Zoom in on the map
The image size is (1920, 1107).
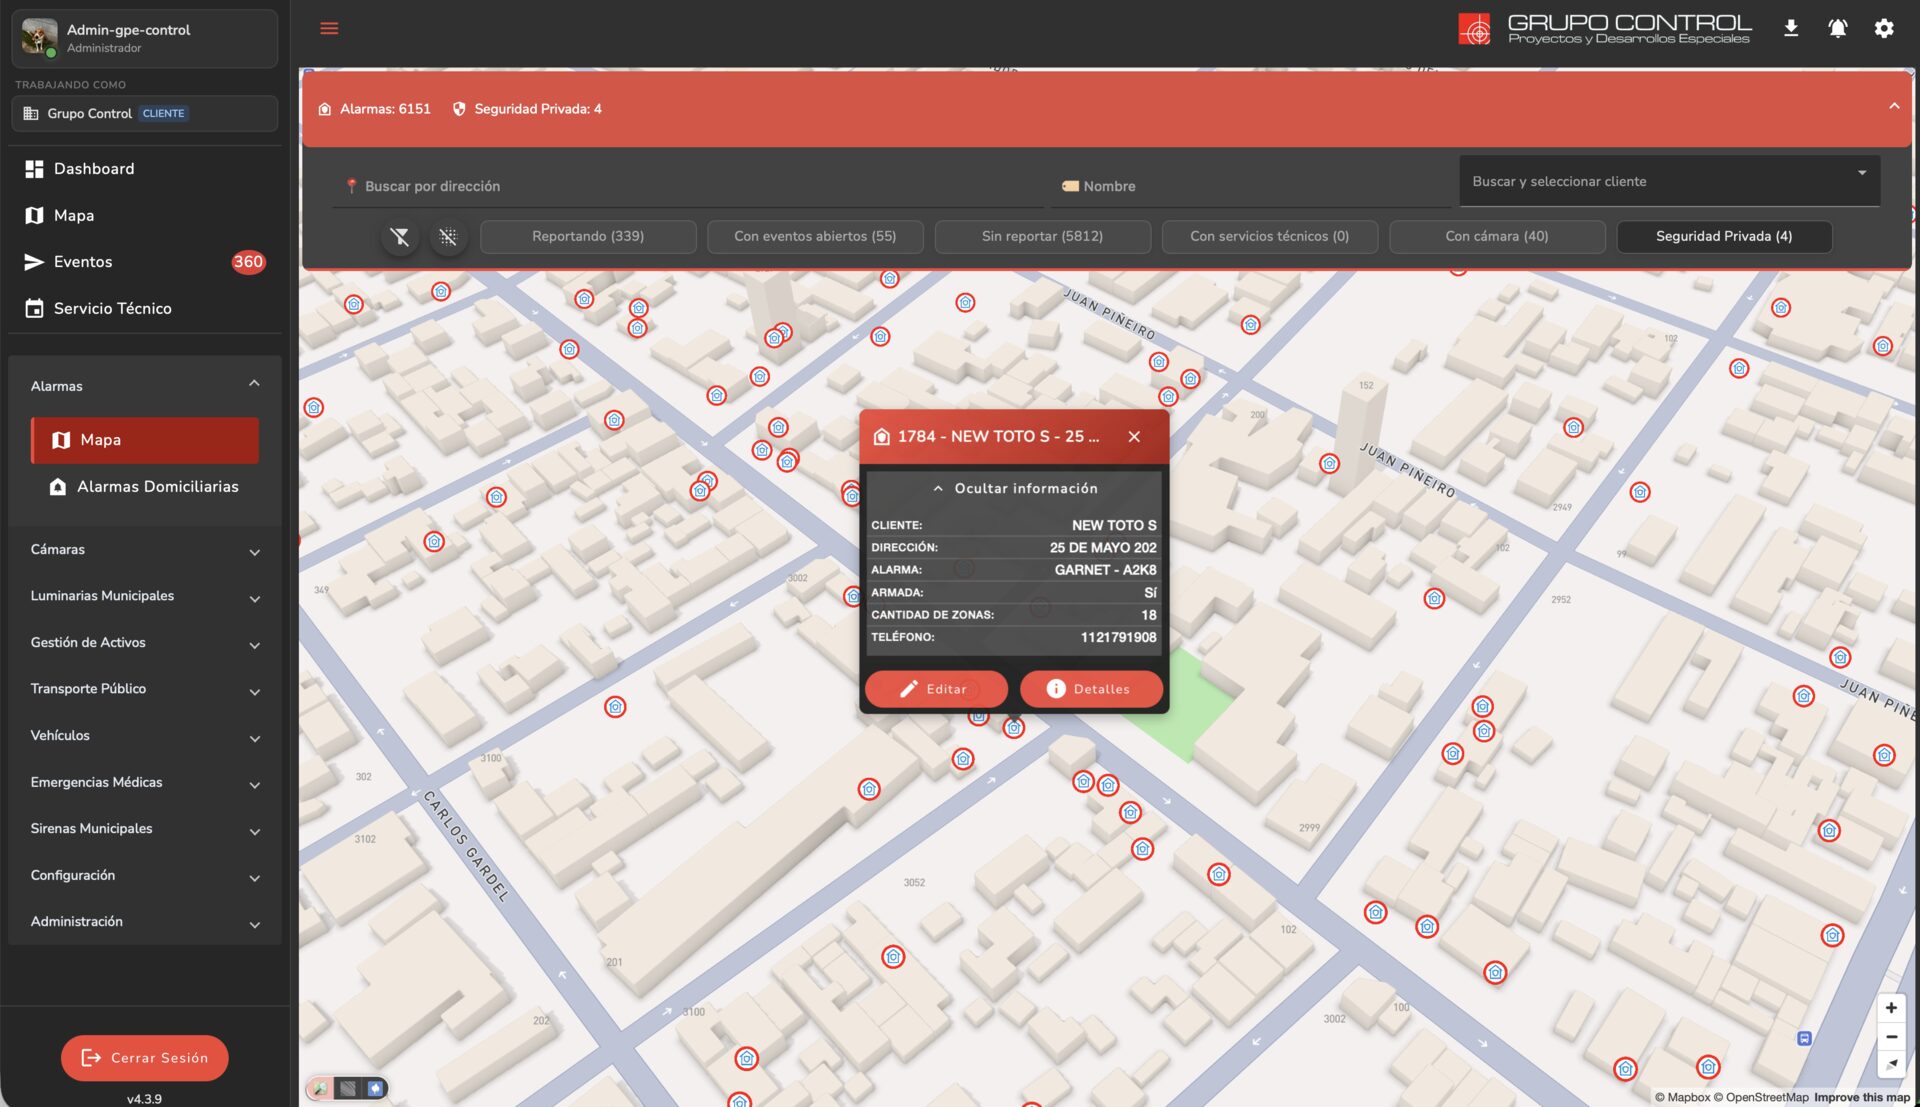pyautogui.click(x=1891, y=1008)
